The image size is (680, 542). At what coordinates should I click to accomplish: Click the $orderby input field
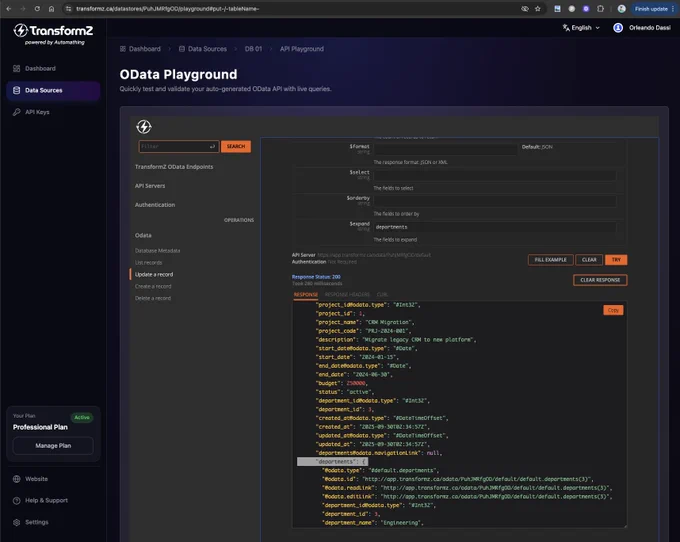(x=495, y=201)
